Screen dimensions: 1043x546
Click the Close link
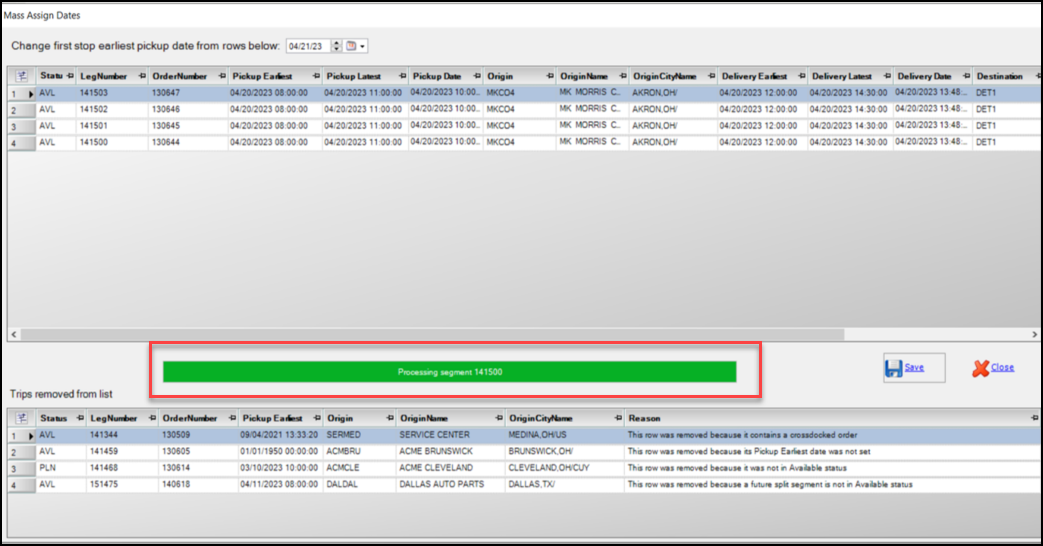1002,367
